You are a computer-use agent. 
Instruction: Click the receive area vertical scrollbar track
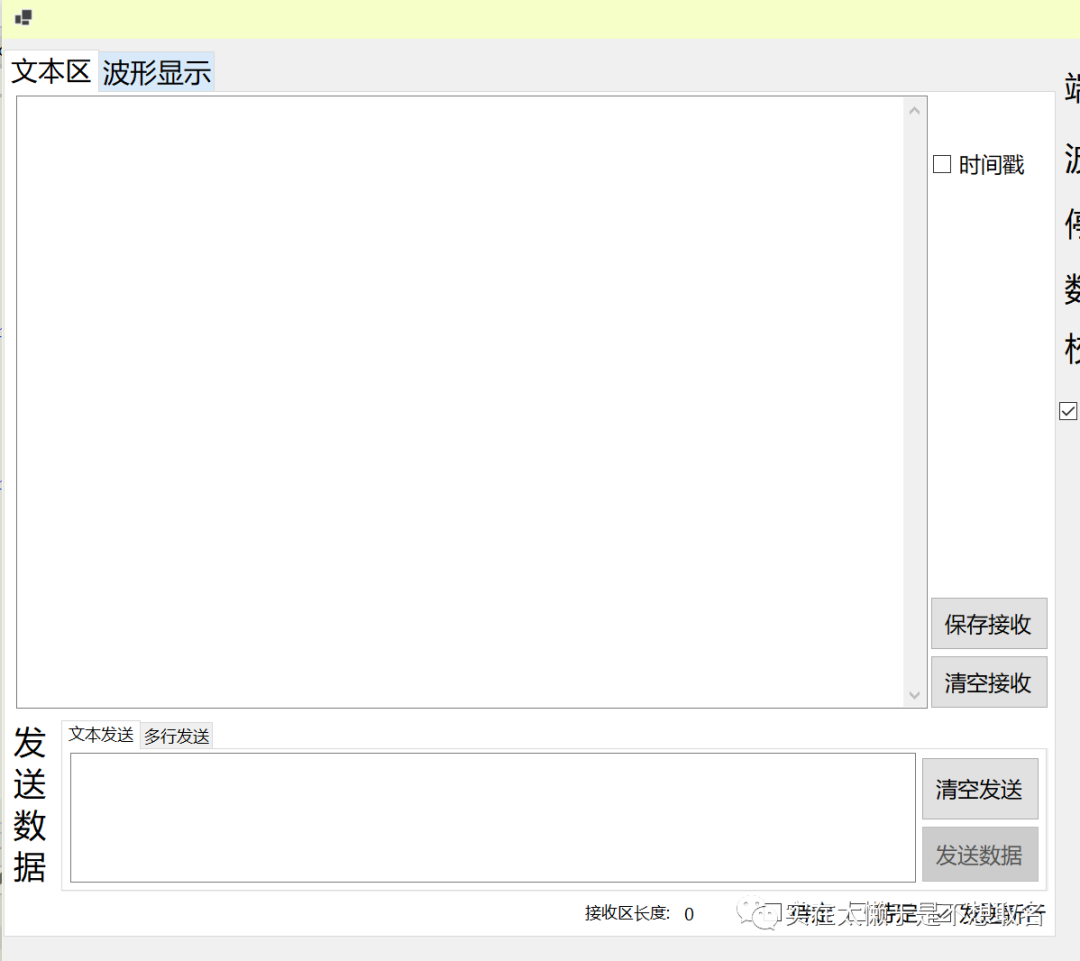(x=914, y=400)
